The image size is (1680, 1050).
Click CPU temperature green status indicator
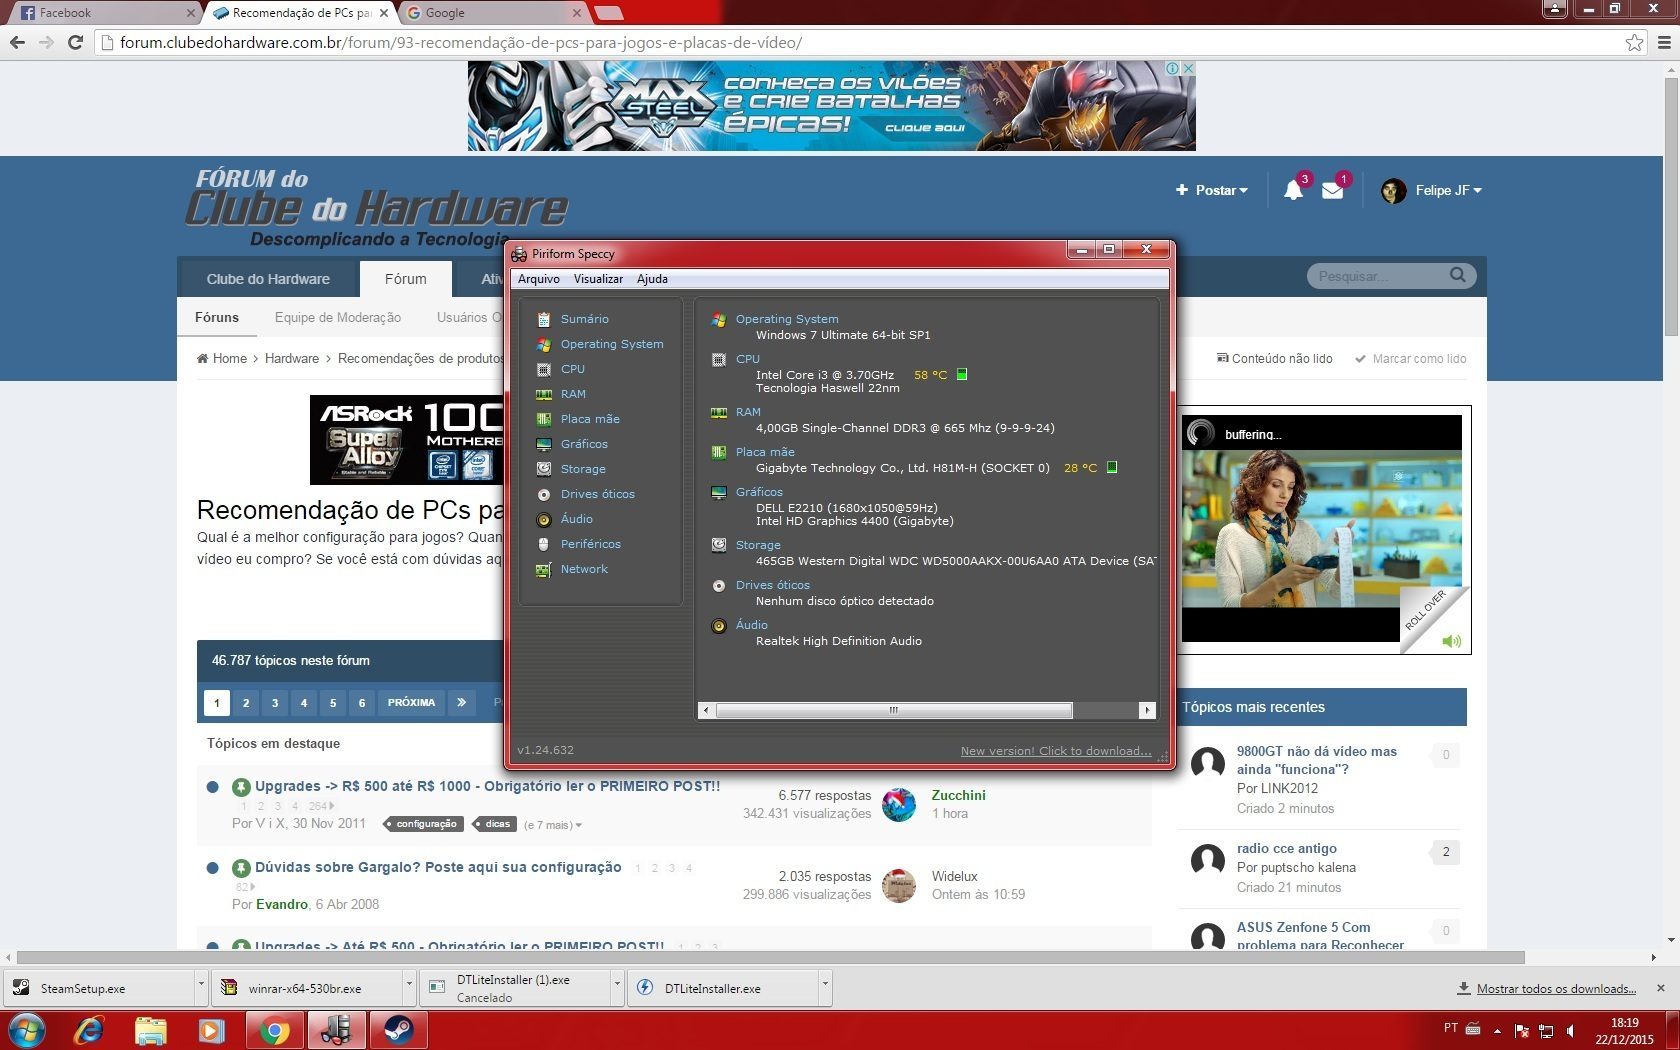pos(962,375)
